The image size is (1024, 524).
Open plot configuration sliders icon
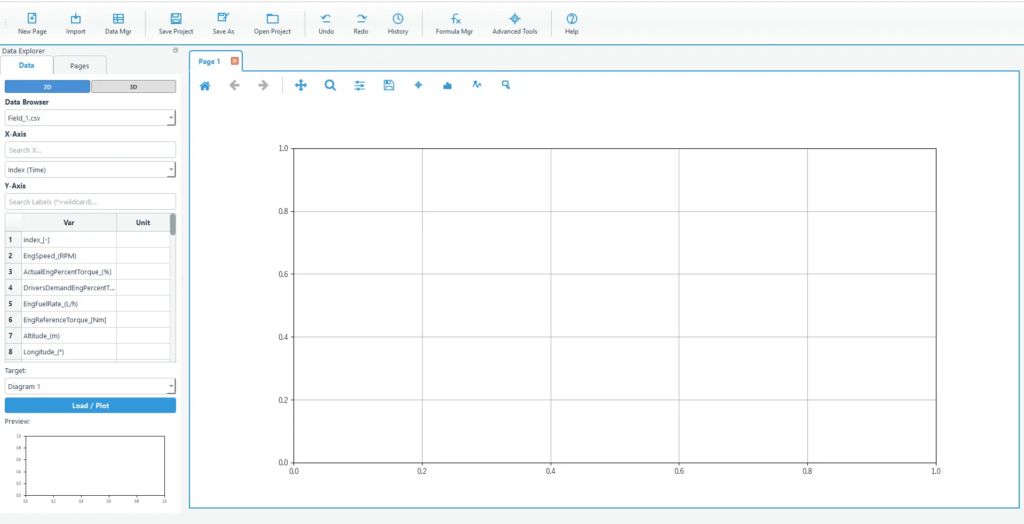(360, 86)
